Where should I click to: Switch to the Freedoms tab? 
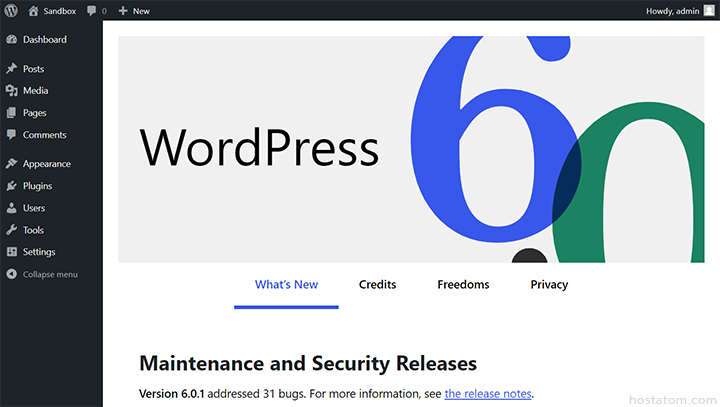[x=463, y=285]
